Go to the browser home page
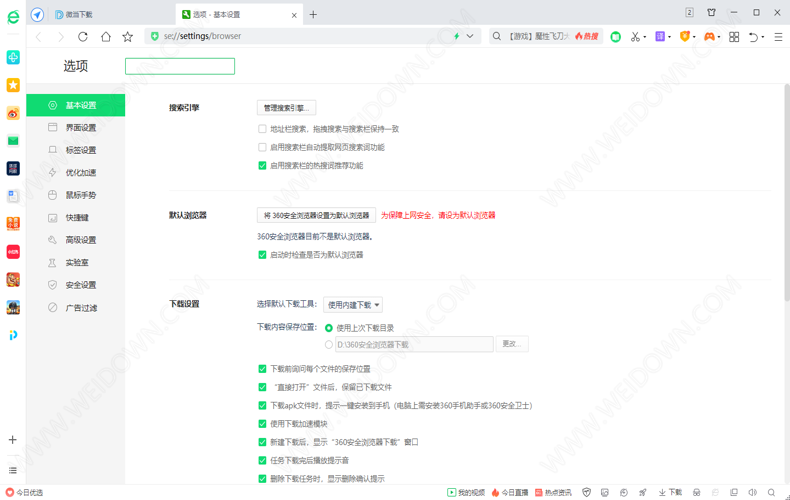Viewport: 790px width, 500px height. coord(105,37)
